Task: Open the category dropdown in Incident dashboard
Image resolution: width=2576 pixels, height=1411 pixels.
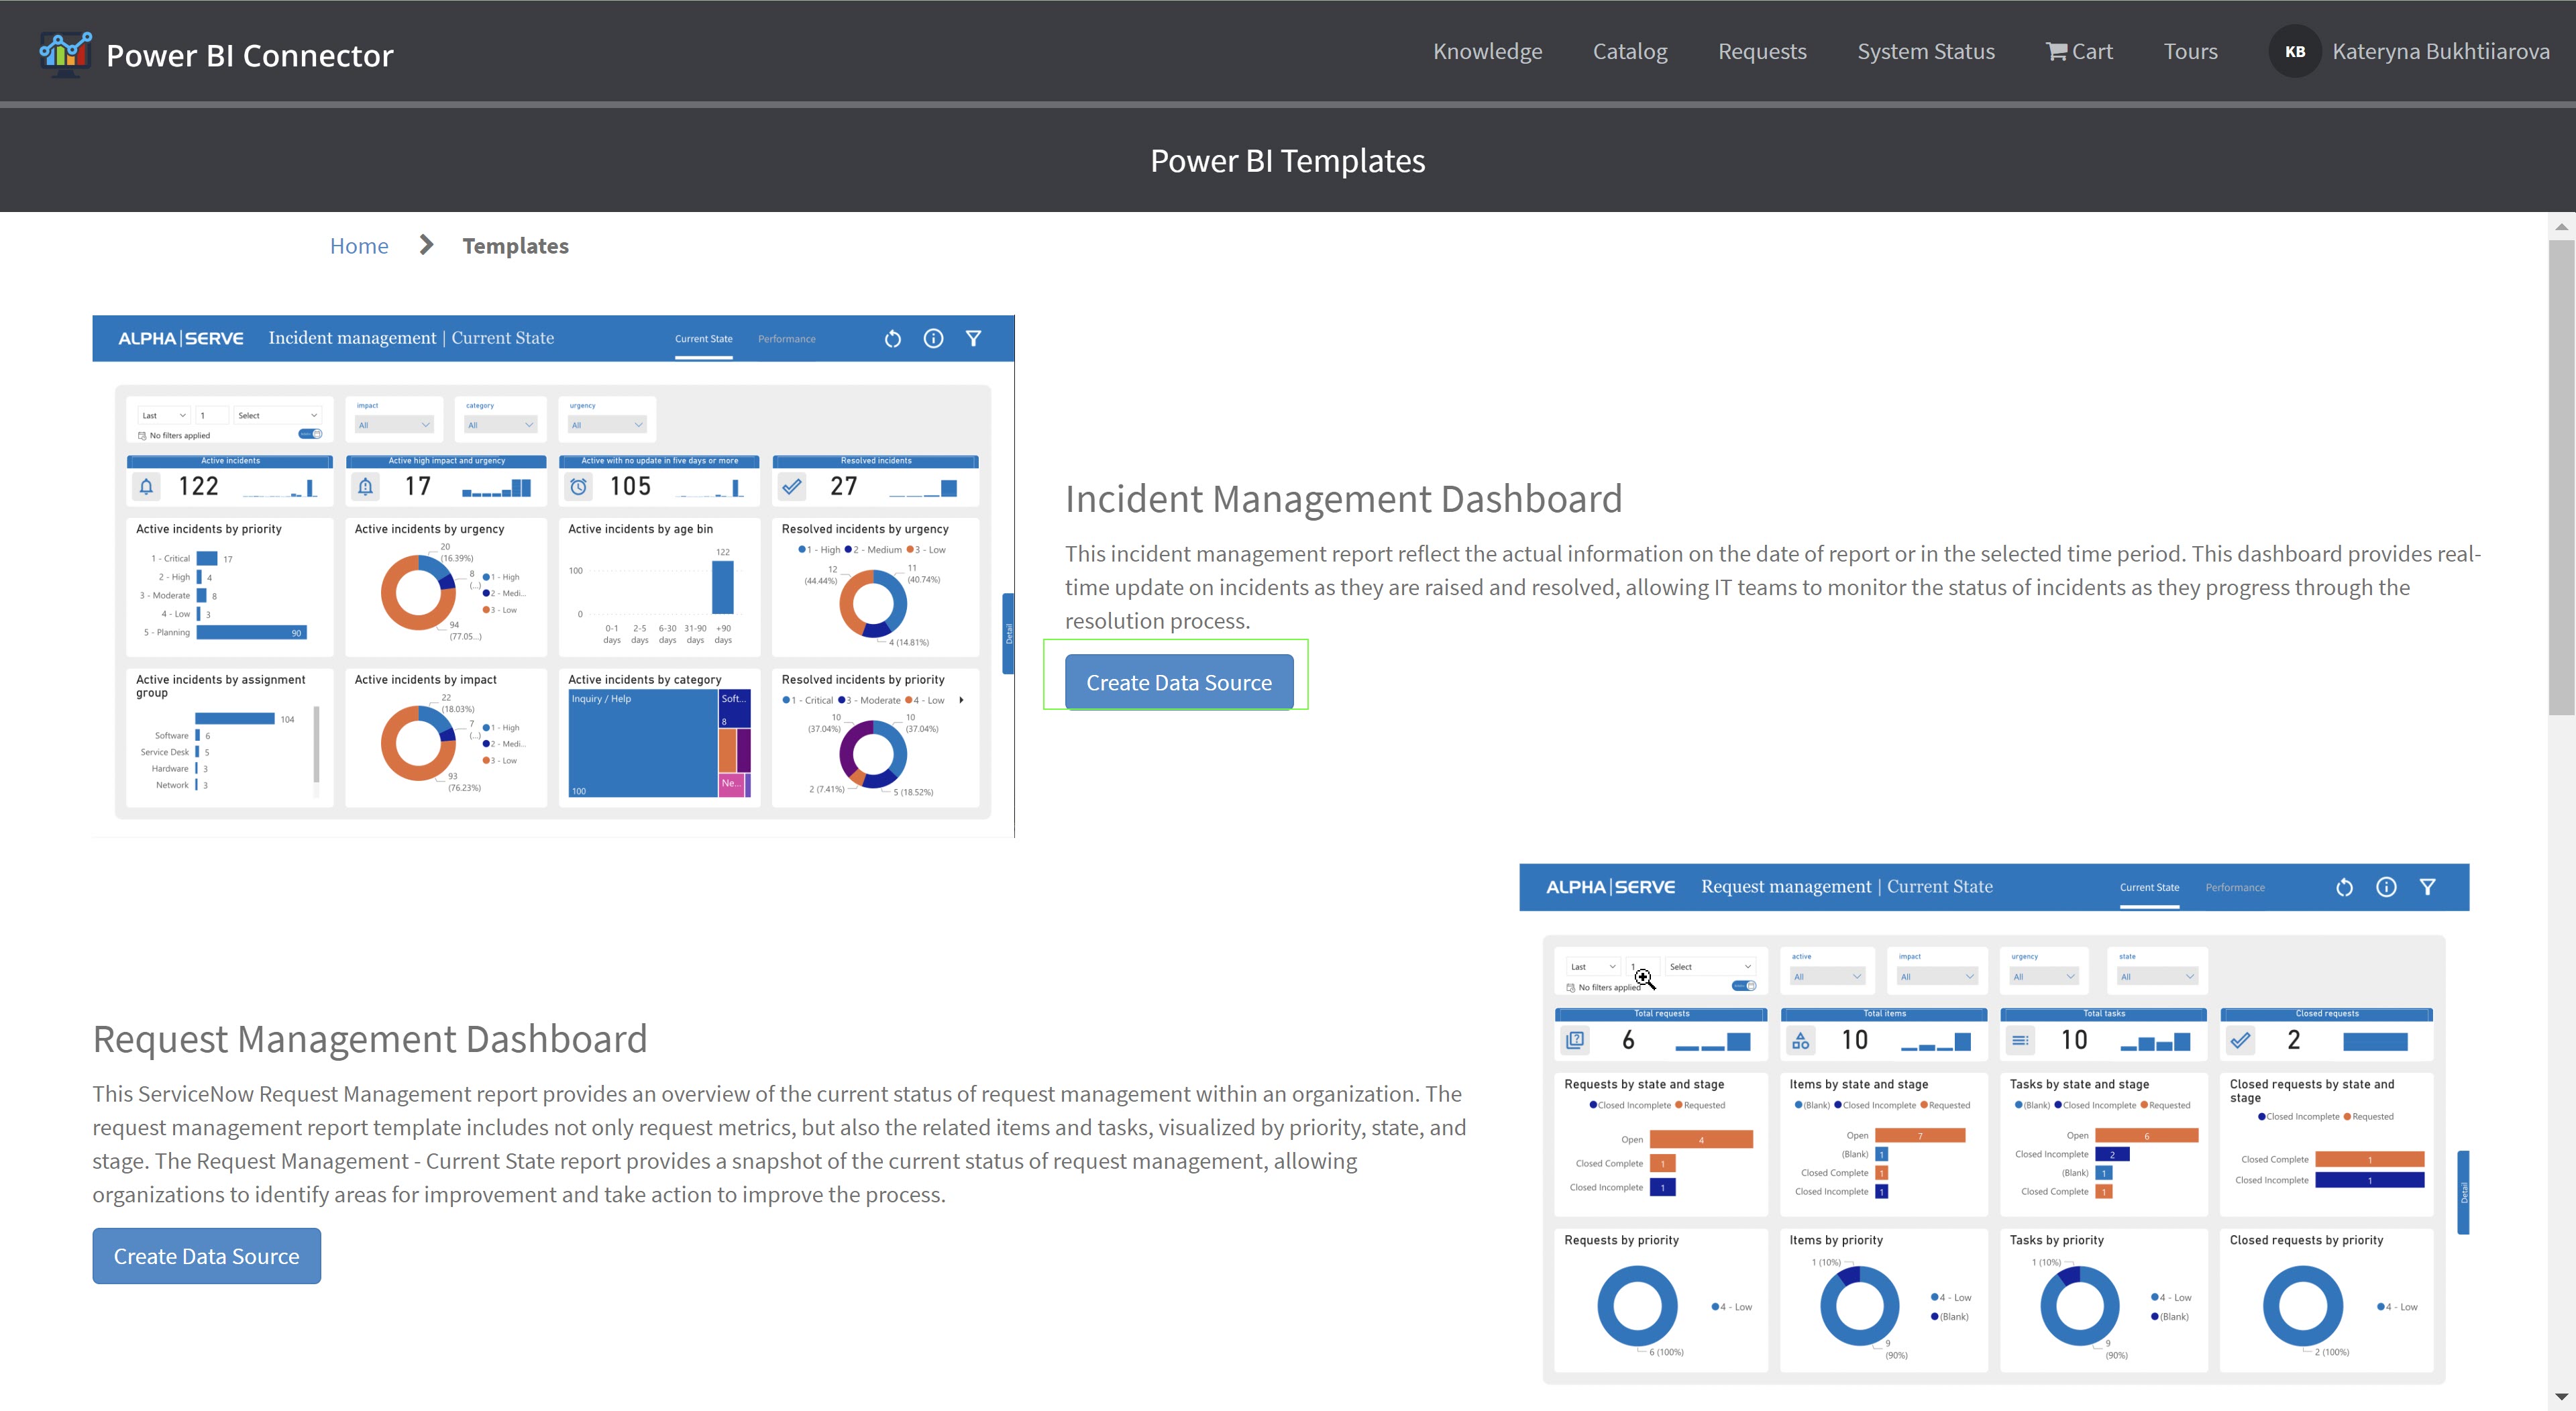Action: 501,425
